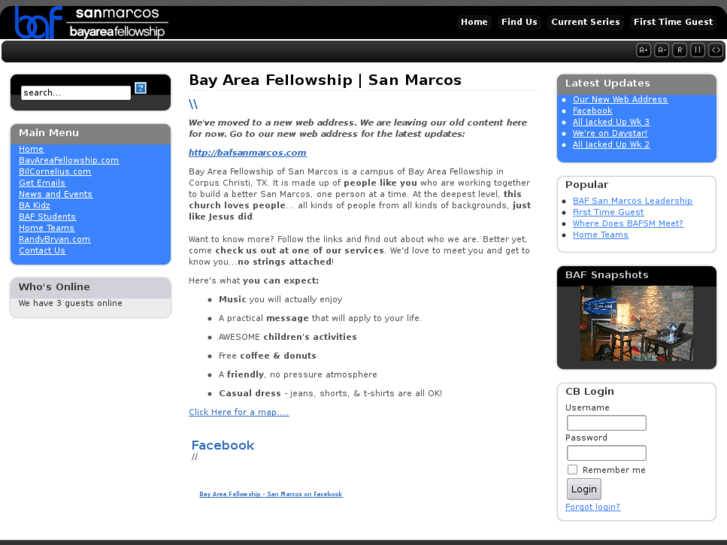Open BilCornelius.com menu link

(55, 172)
